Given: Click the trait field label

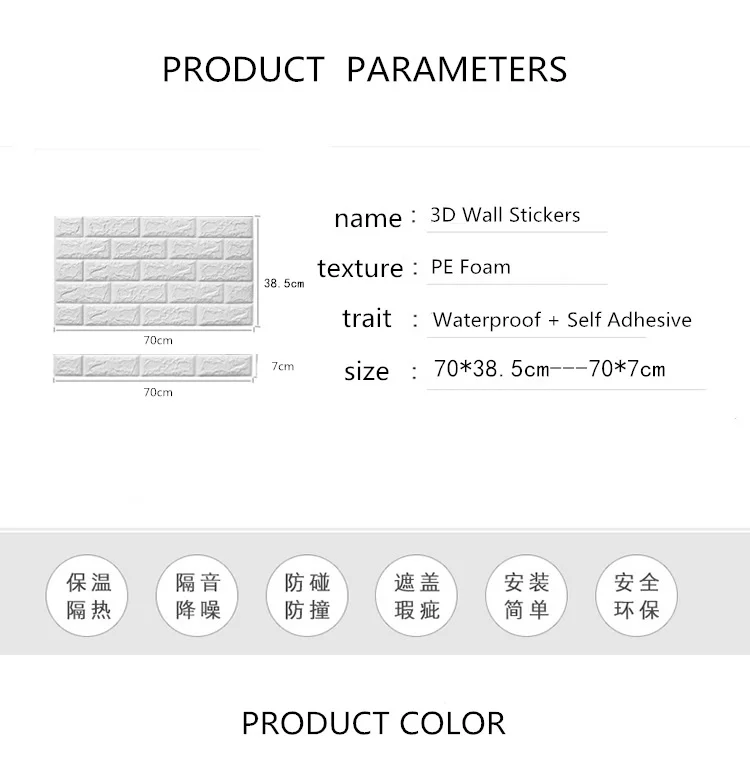Looking at the screenshot, I should click(x=366, y=318).
